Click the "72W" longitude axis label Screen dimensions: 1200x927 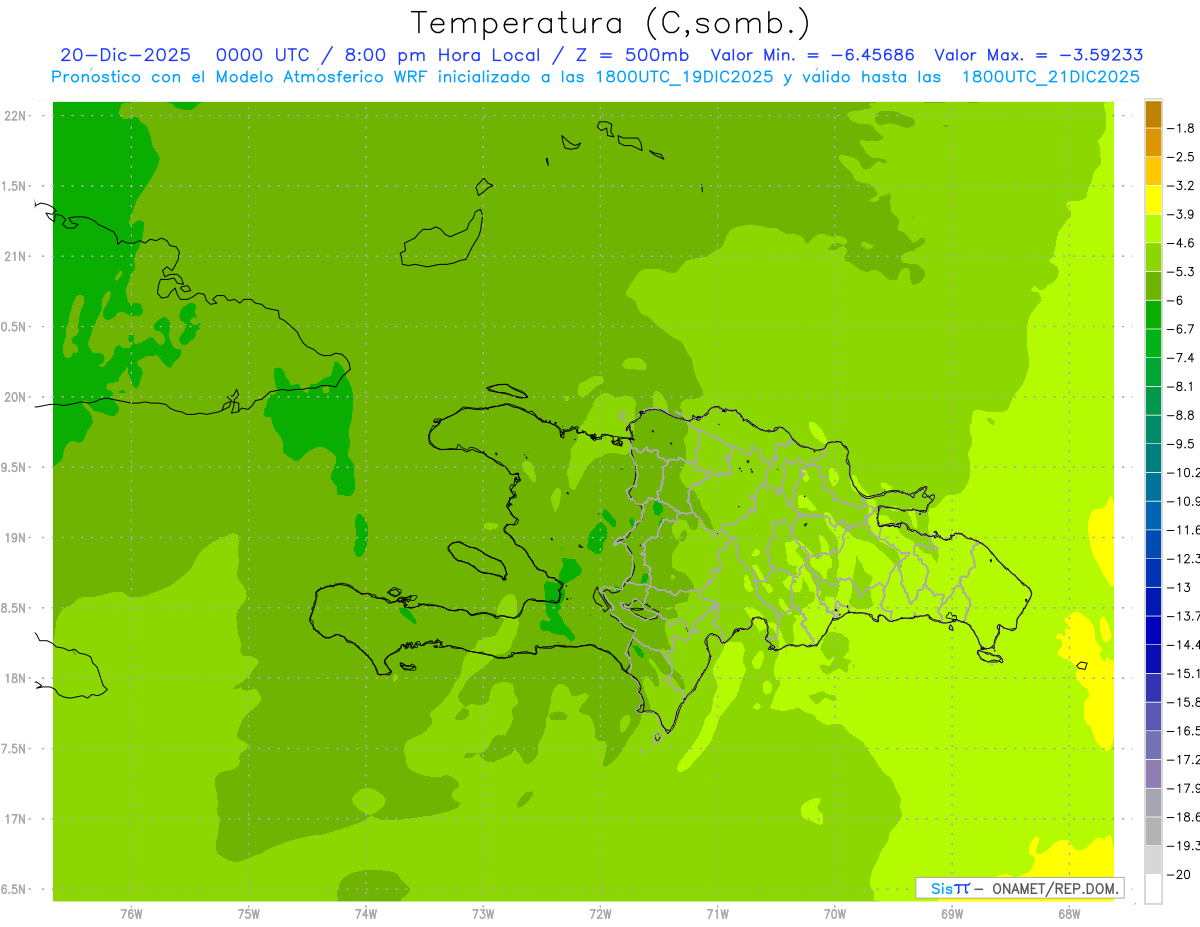click(600, 912)
